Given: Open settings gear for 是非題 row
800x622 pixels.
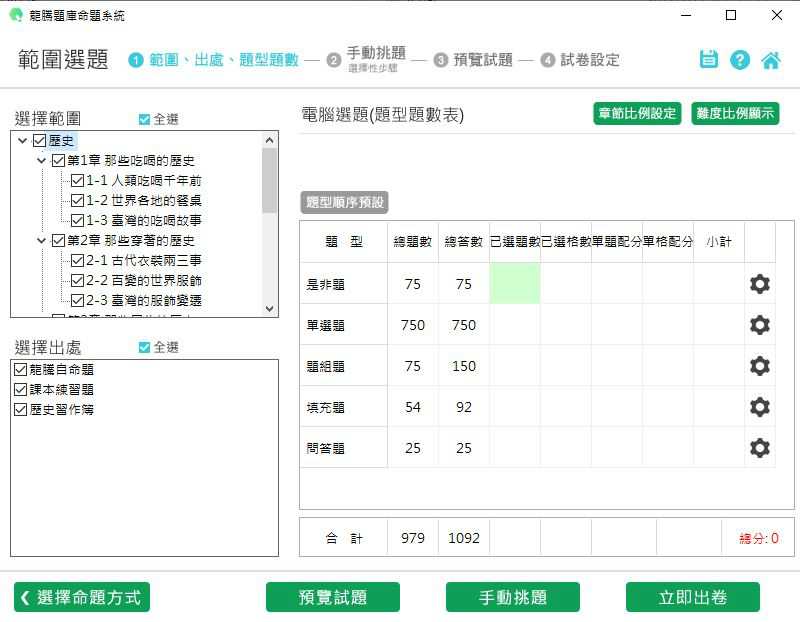Looking at the screenshot, I should [x=760, y=284].
